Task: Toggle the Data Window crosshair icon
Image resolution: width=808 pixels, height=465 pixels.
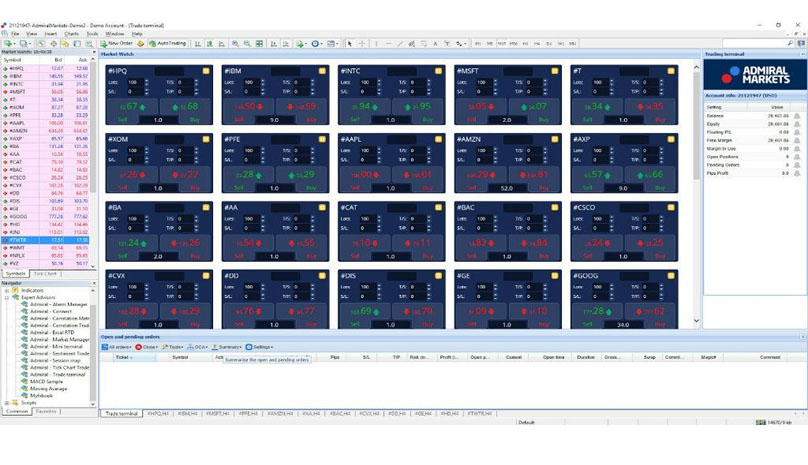Action: click(x=53, y=44)
